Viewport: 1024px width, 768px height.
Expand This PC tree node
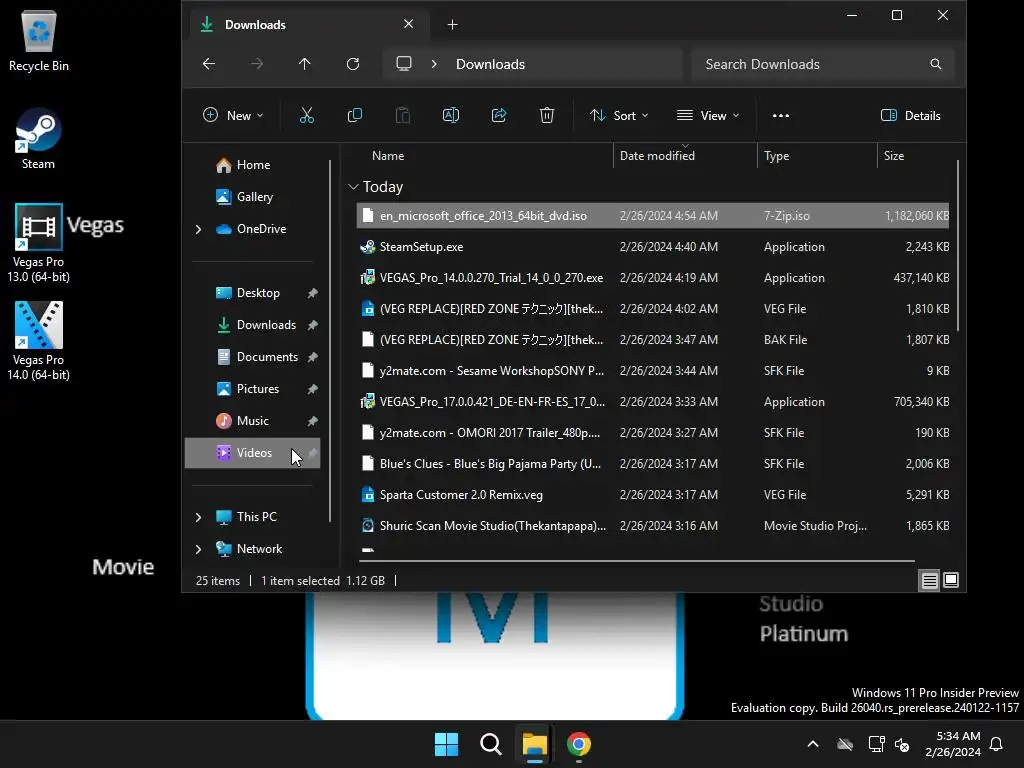pyautogui.click(x=199, y=517)
